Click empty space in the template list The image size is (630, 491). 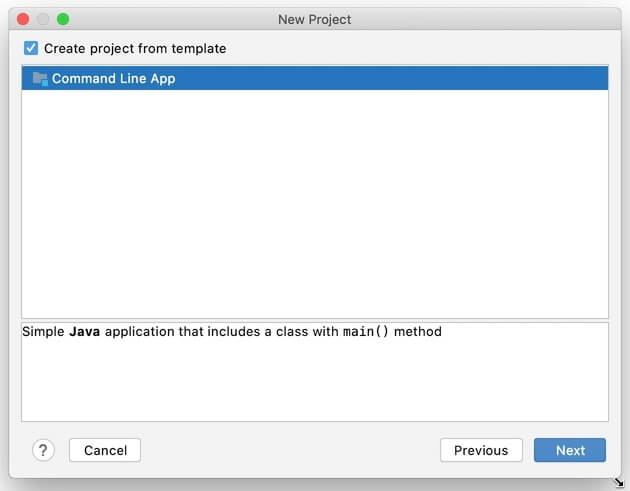point(314,200)
